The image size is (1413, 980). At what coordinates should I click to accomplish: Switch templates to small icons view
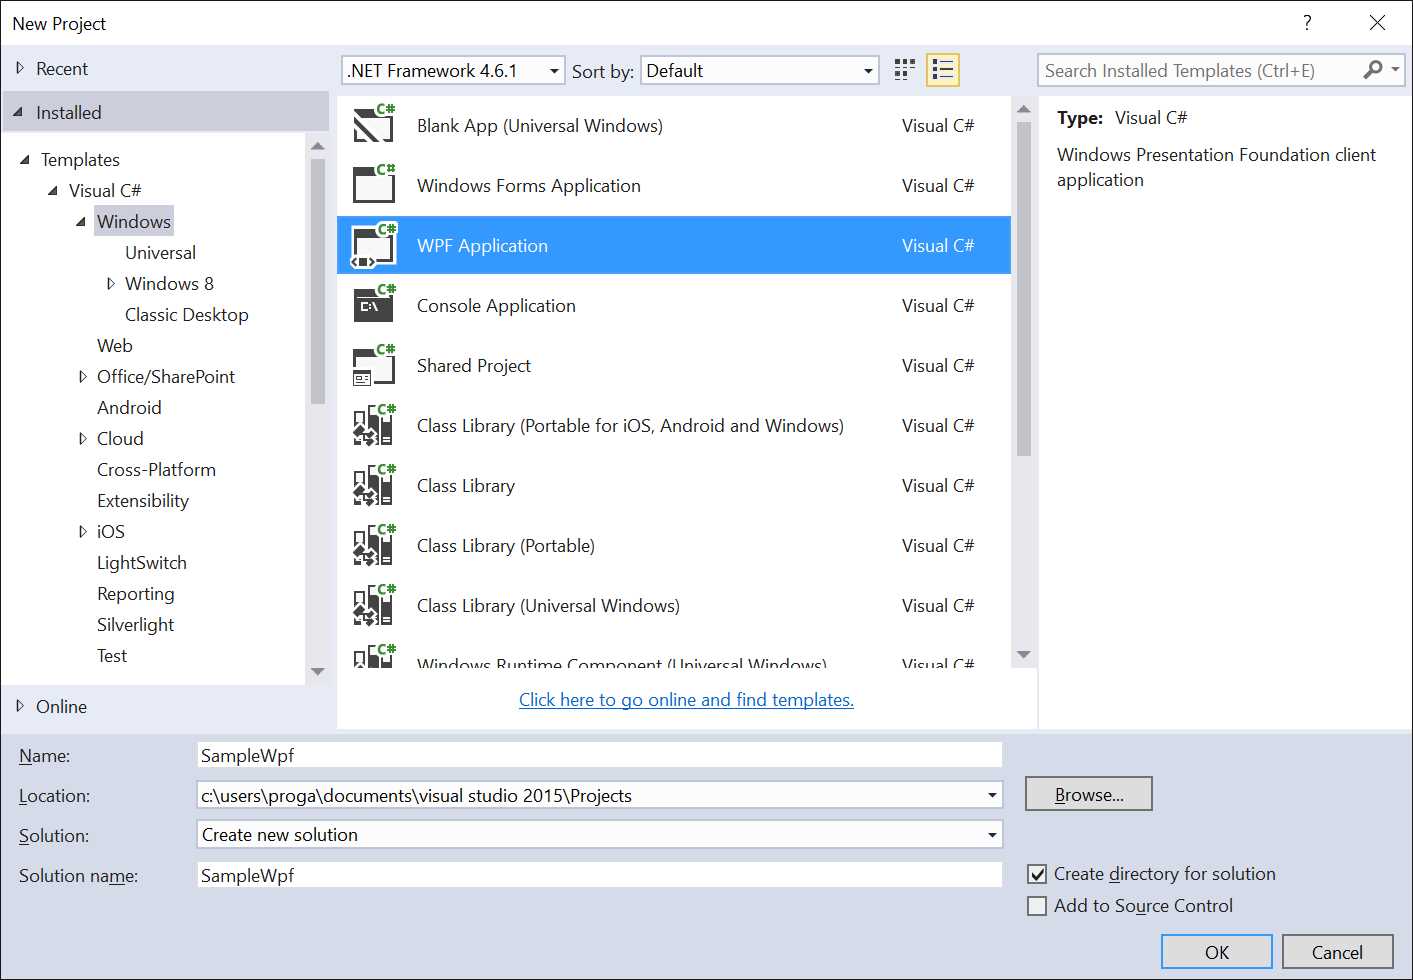pyautogui.click(x=903, y=69)
